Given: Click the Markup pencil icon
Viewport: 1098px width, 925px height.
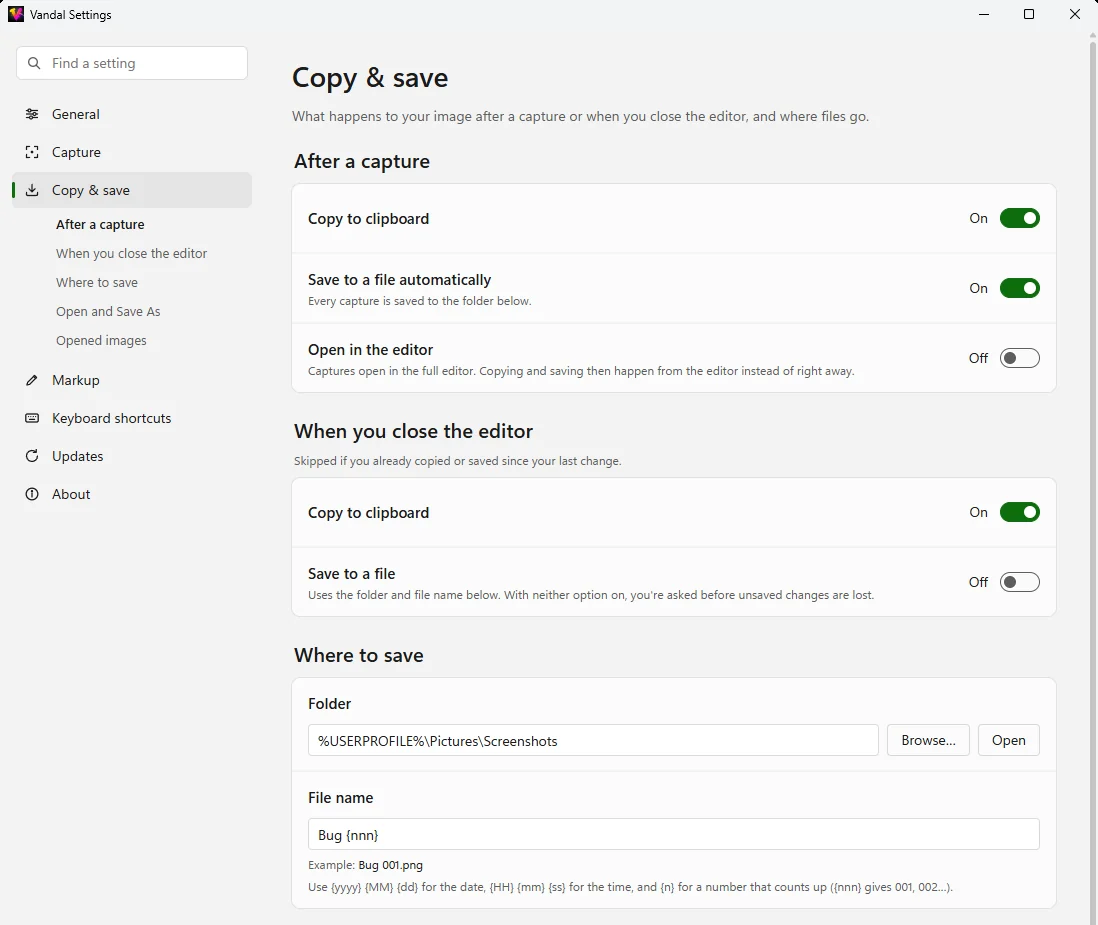Looking at the screenshot, I should tap(32, 380).
